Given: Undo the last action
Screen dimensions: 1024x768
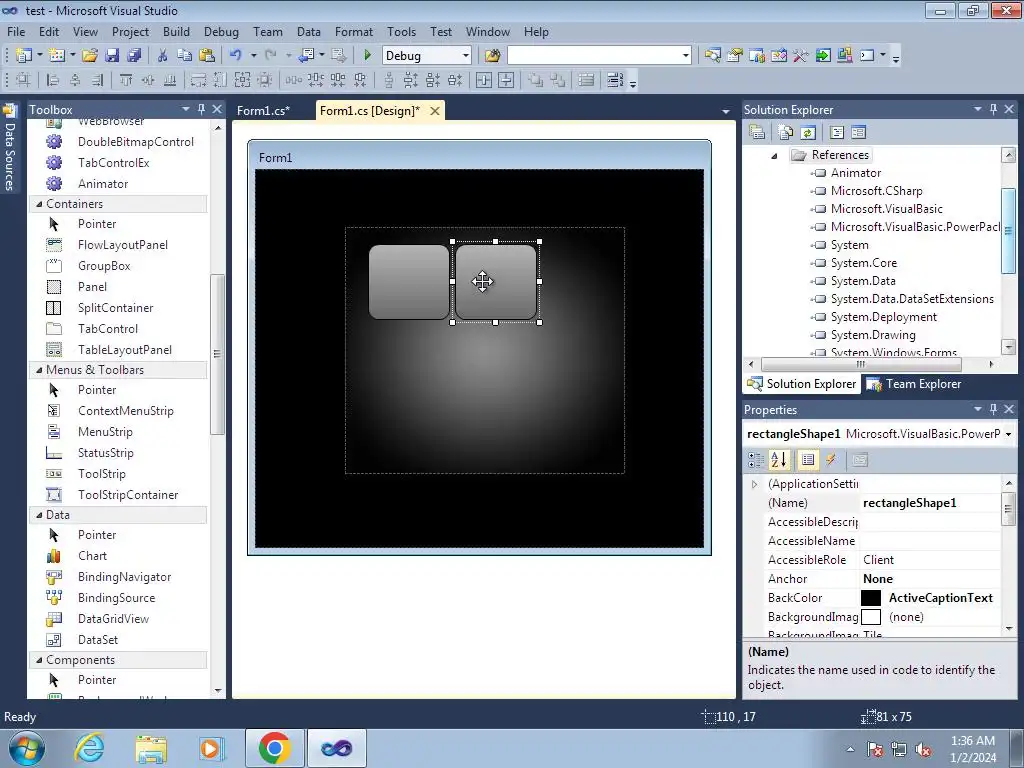Looking at the screenshot, I should click(236, 56).
